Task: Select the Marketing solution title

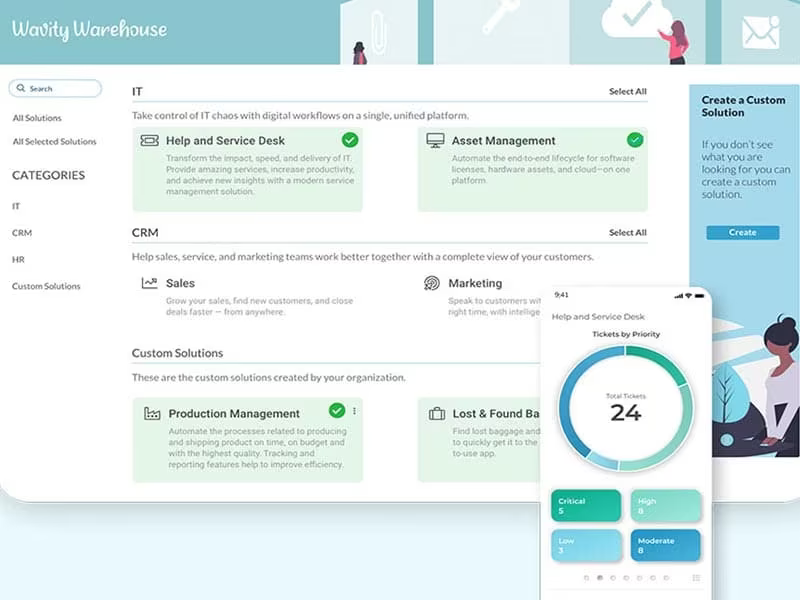Action: (475, 283)
